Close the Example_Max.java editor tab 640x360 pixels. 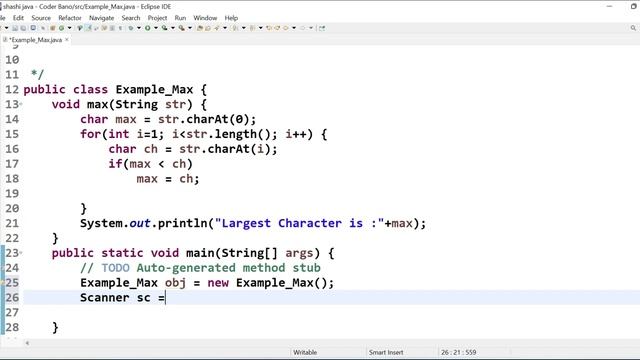(x=67, y=40)
